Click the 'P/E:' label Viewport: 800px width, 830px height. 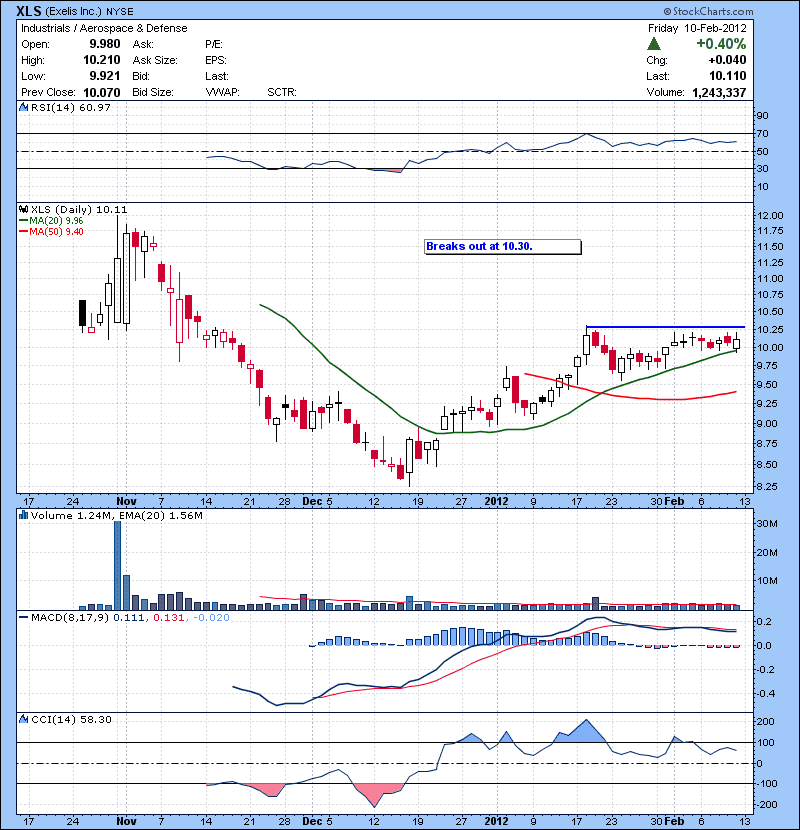pyautogui.click(x=214, y=44)
